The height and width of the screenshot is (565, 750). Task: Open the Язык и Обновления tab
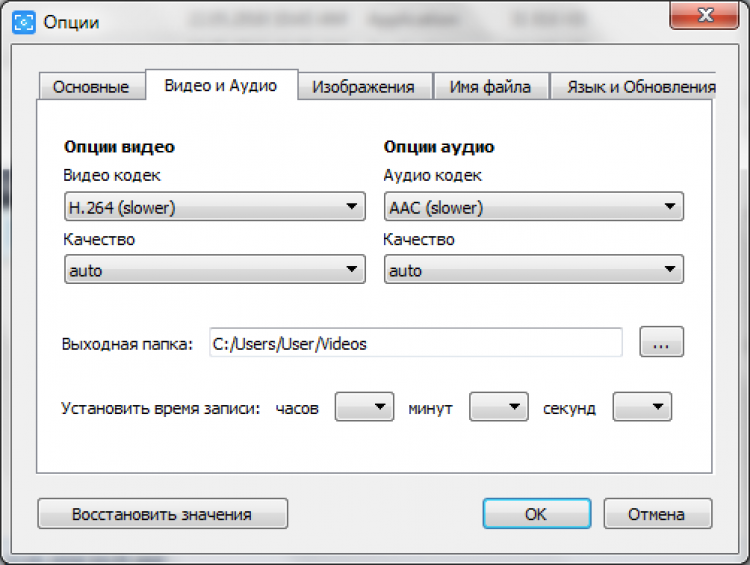pyautogui.click(x=640, y=87)
